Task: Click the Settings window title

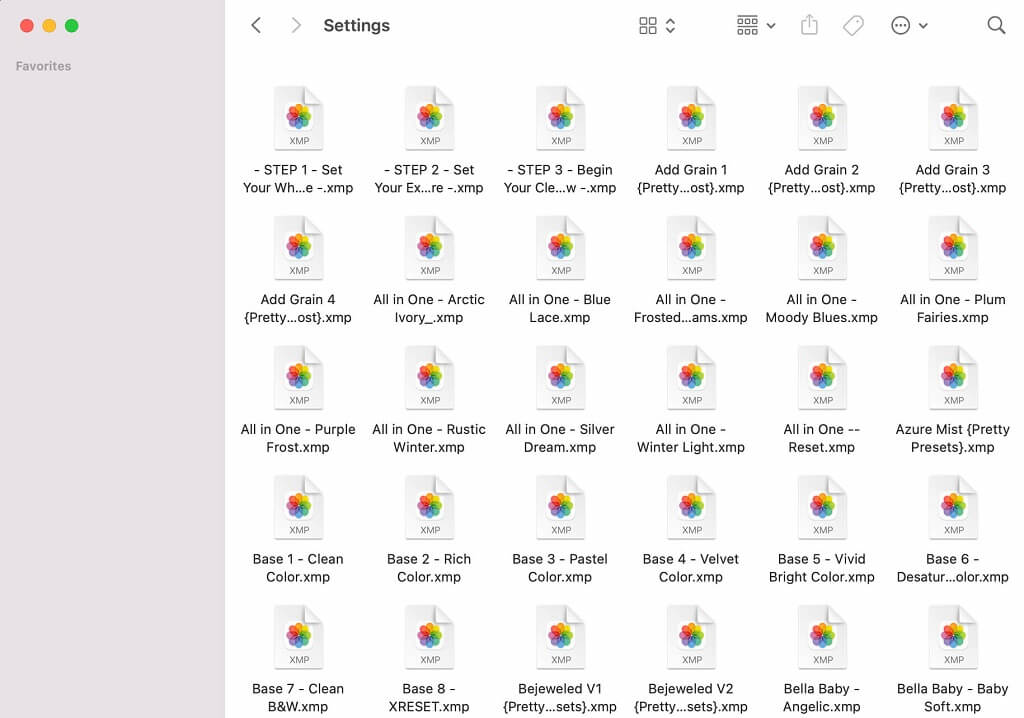Action: click(356, 26)
